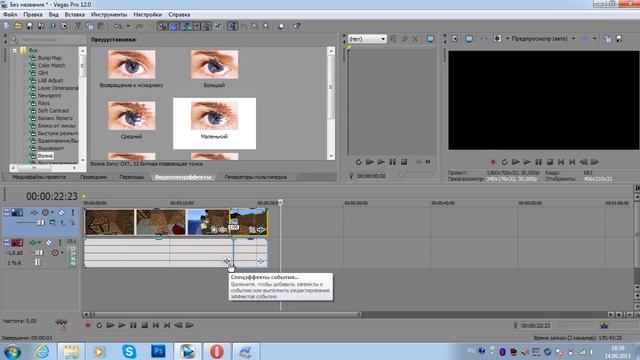Pause playback in the trimmer window
The height and width of the screenshot is (360, 640).
pyautogui.click(x=393, y=162)
